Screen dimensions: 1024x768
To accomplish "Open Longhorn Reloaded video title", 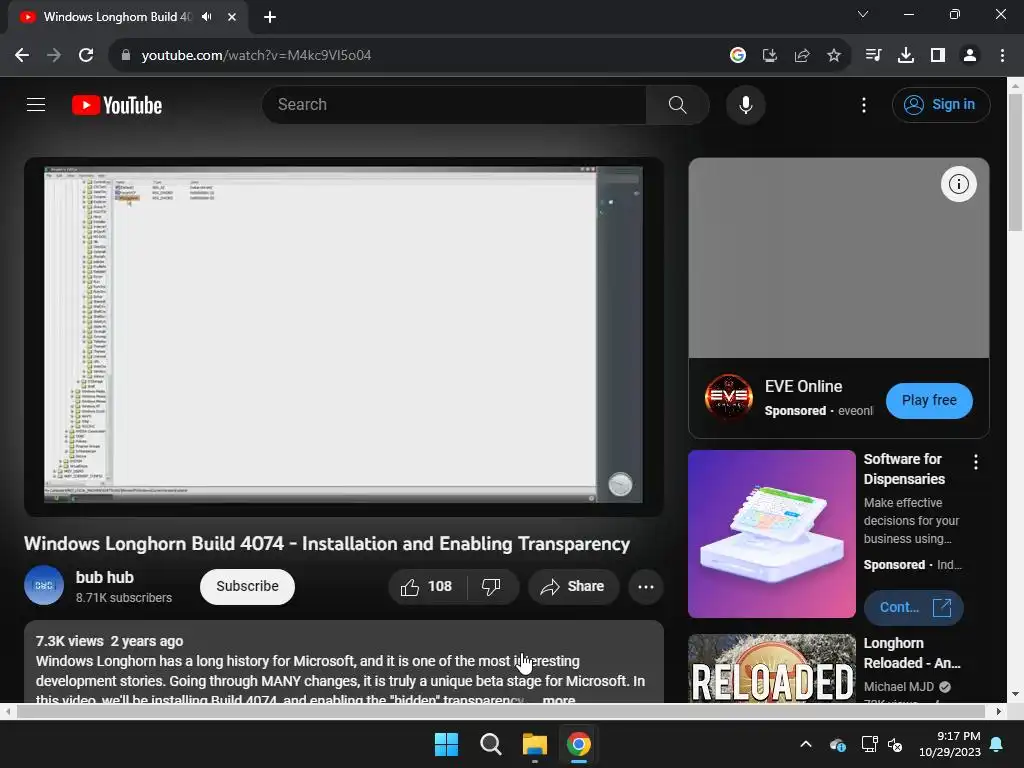I will pyautogui.click(x=912, y=653).
